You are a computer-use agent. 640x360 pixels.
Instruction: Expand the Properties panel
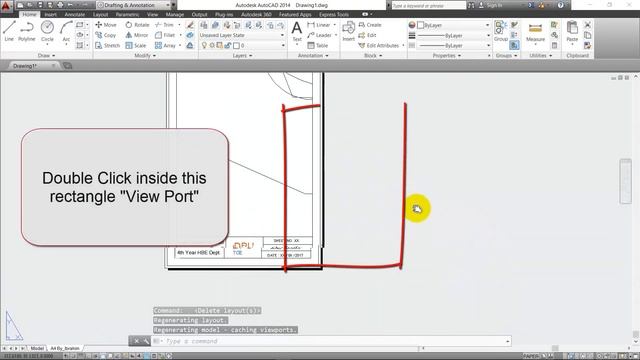pyautogui.click(x=447, y=56)
